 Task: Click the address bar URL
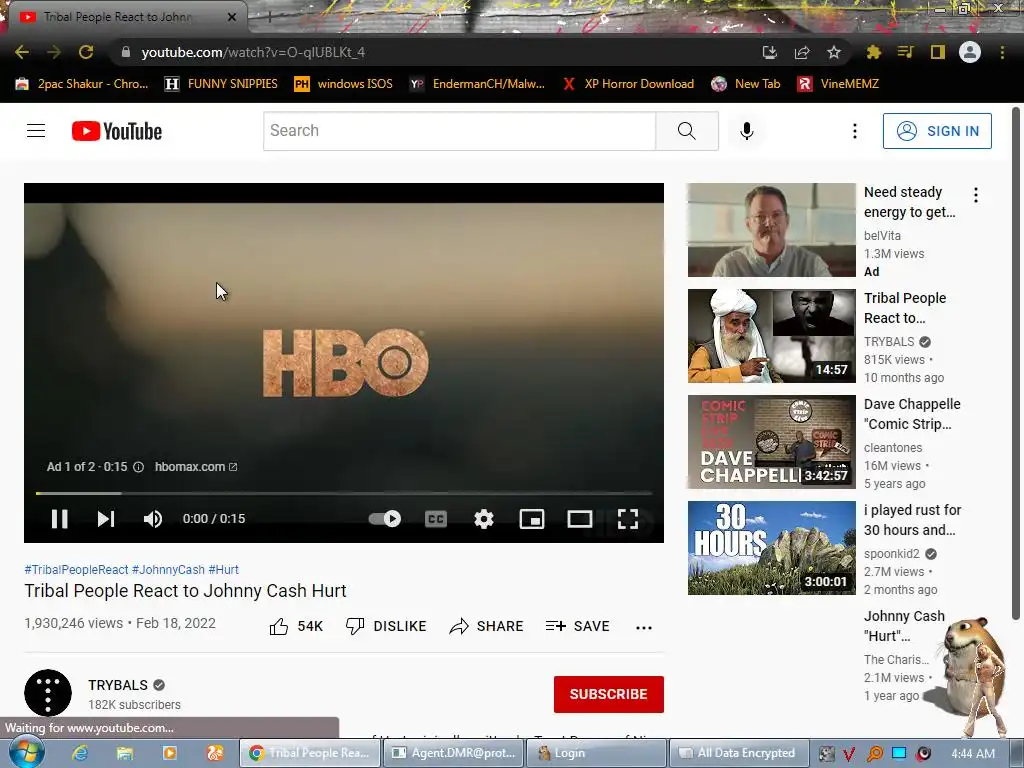click(253, 52)
